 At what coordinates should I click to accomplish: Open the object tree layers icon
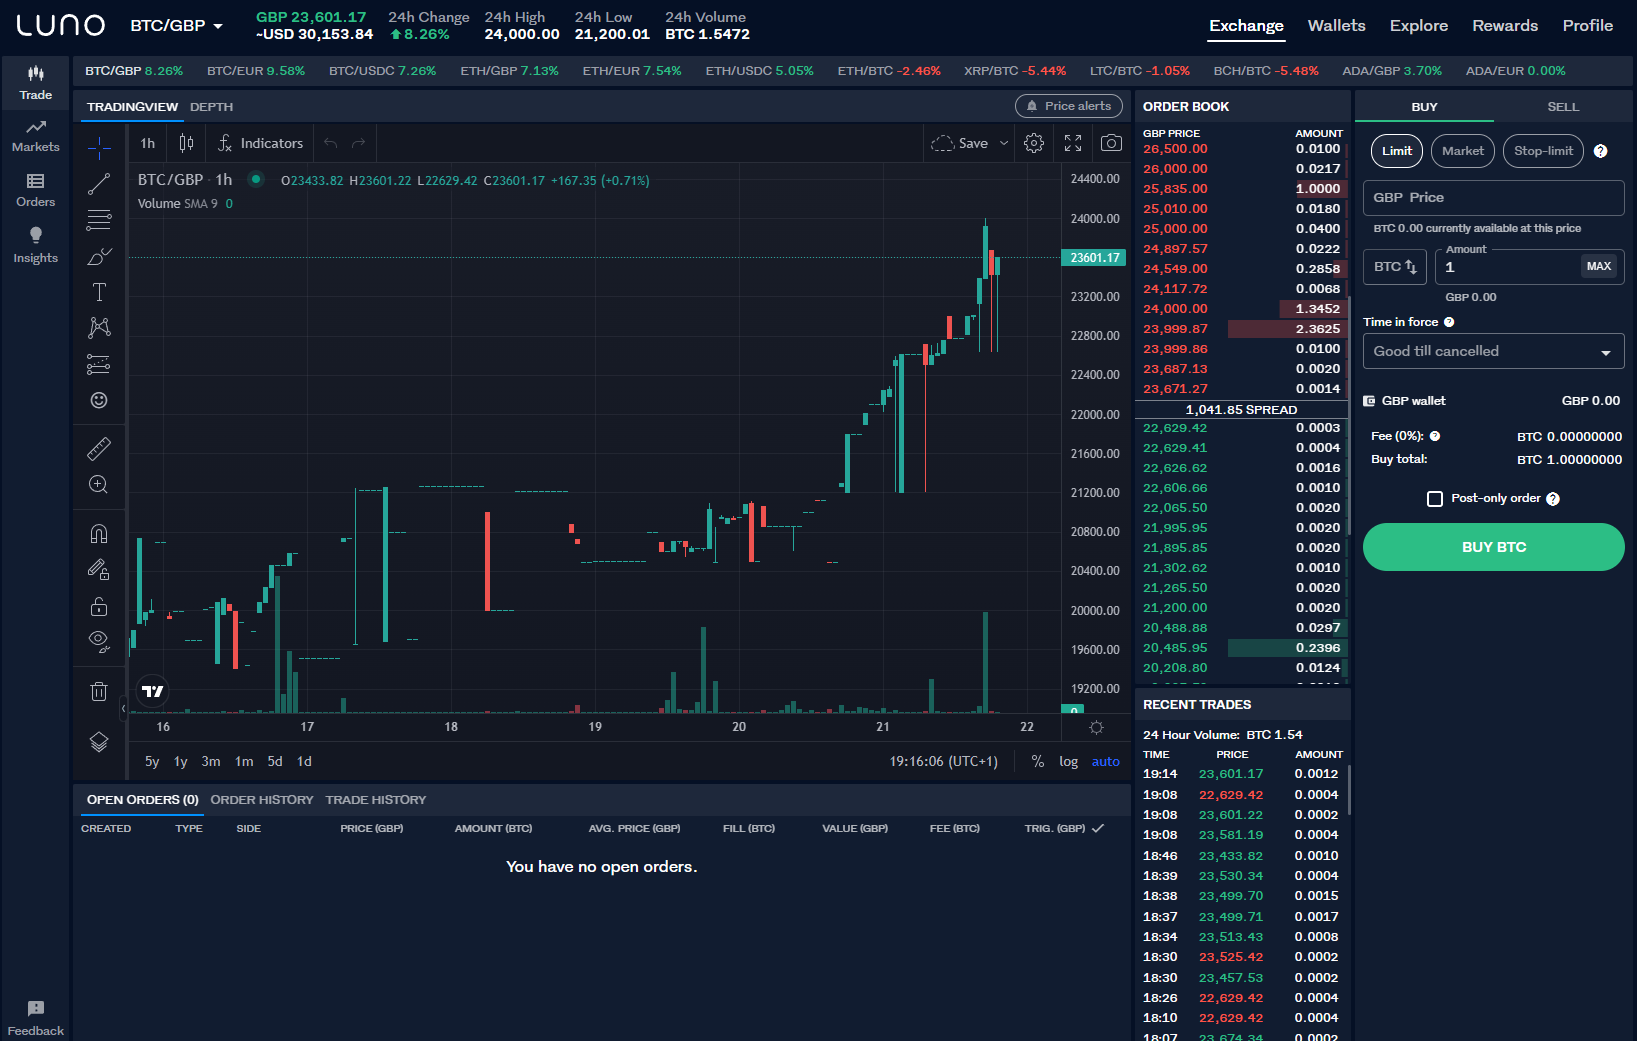[x=99, y=742]
